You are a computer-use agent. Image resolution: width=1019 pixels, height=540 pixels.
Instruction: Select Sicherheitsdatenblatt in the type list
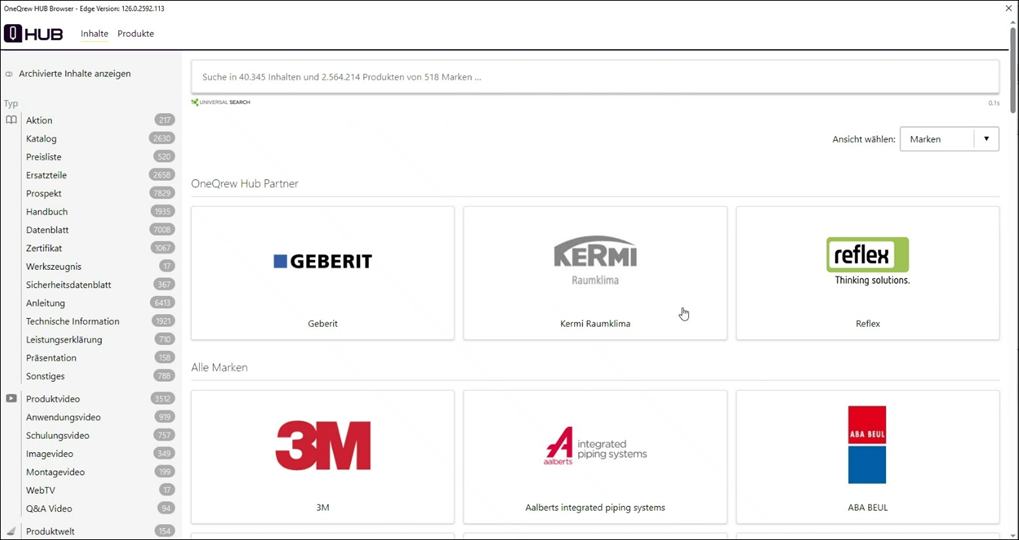tap(68, 285)
